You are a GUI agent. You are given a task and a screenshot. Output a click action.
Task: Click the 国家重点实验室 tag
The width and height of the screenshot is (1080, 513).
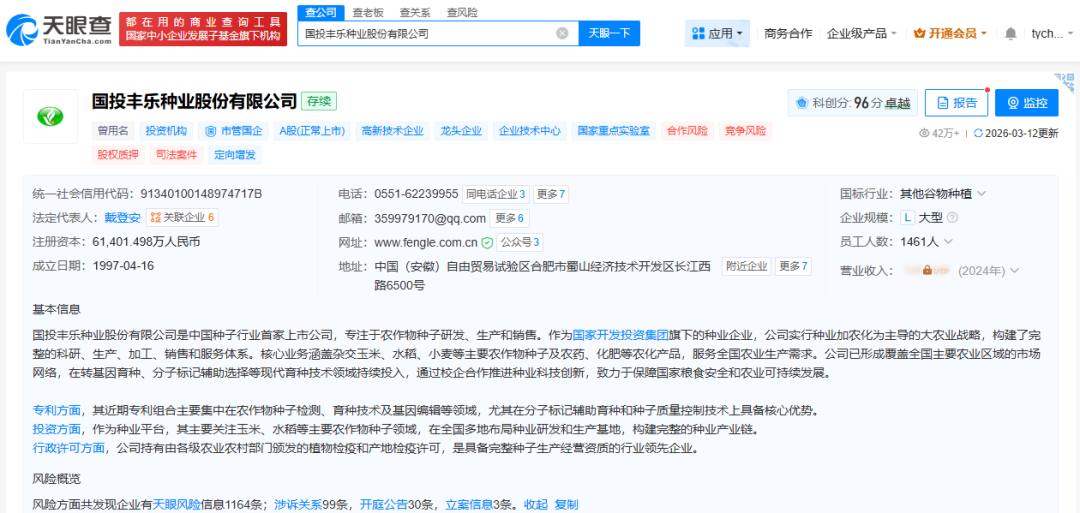pos(613,131)
